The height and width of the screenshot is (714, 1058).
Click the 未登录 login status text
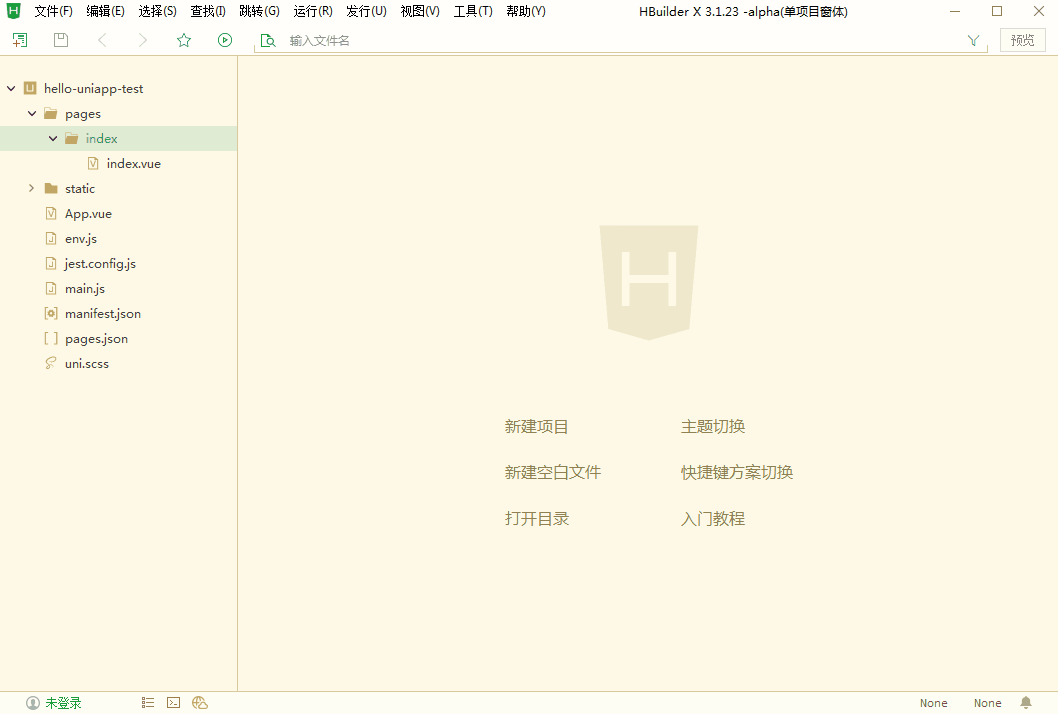point(63,703)
